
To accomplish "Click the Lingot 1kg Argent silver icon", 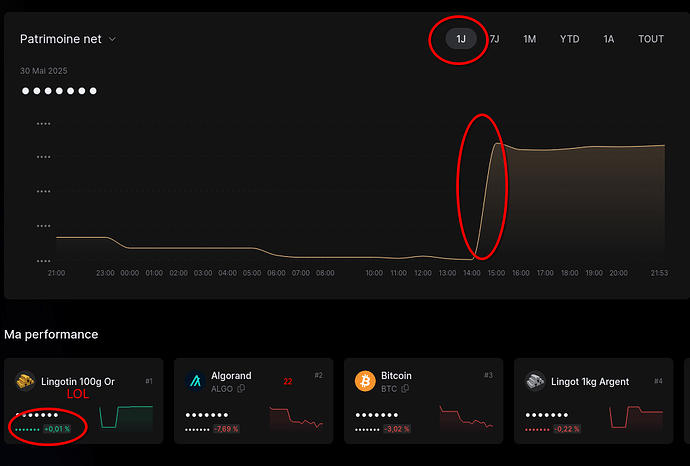I will [535, 381].
